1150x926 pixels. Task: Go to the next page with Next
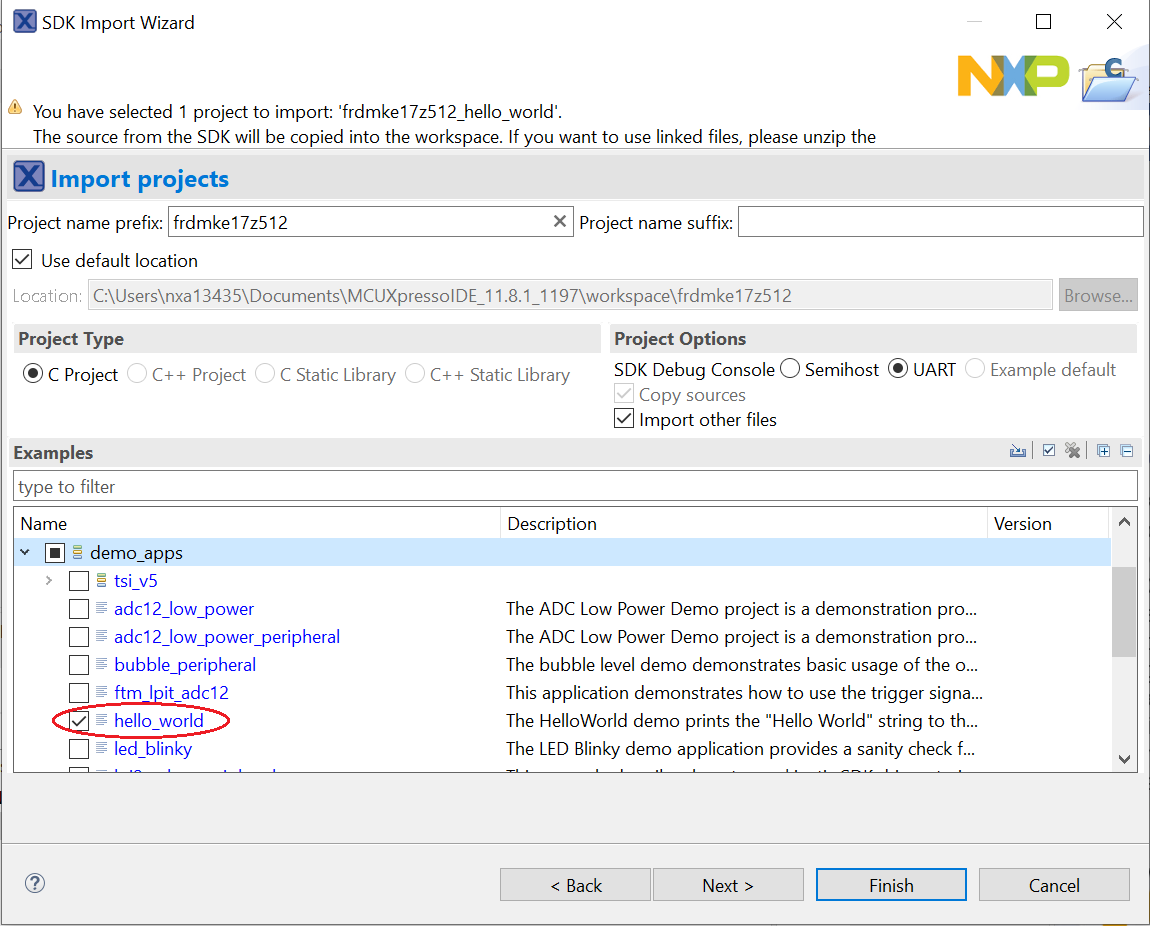coord(727,885)
